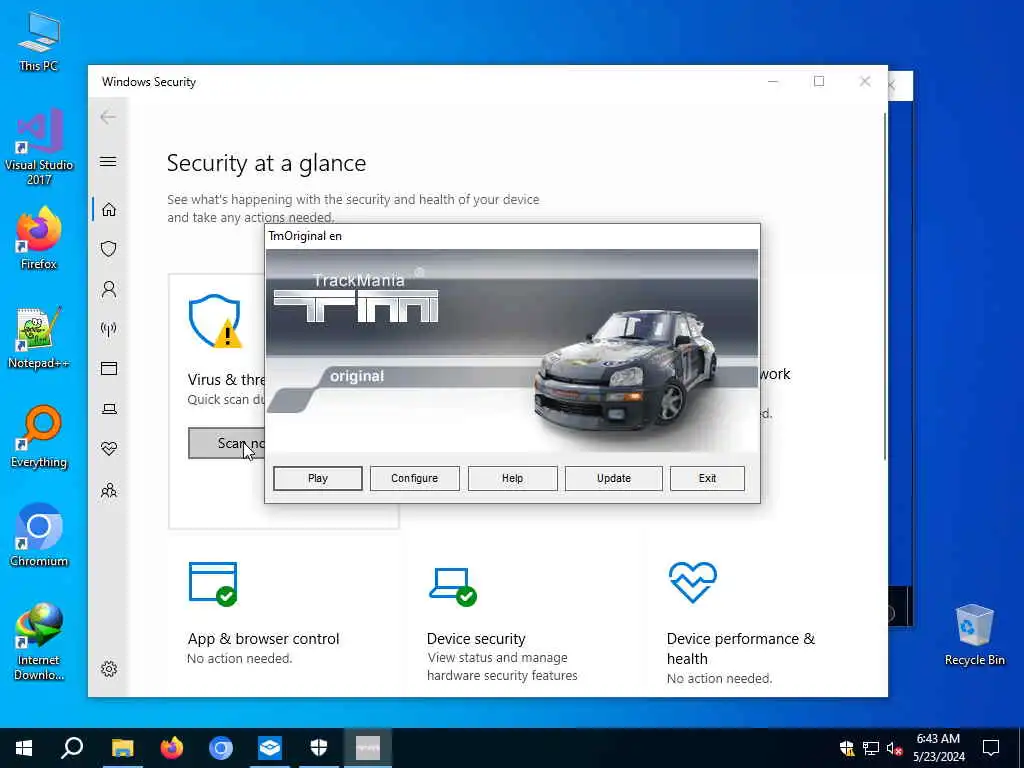Maximize the Windows Security window
The image size is (1024, 768).
coord(819,82)
